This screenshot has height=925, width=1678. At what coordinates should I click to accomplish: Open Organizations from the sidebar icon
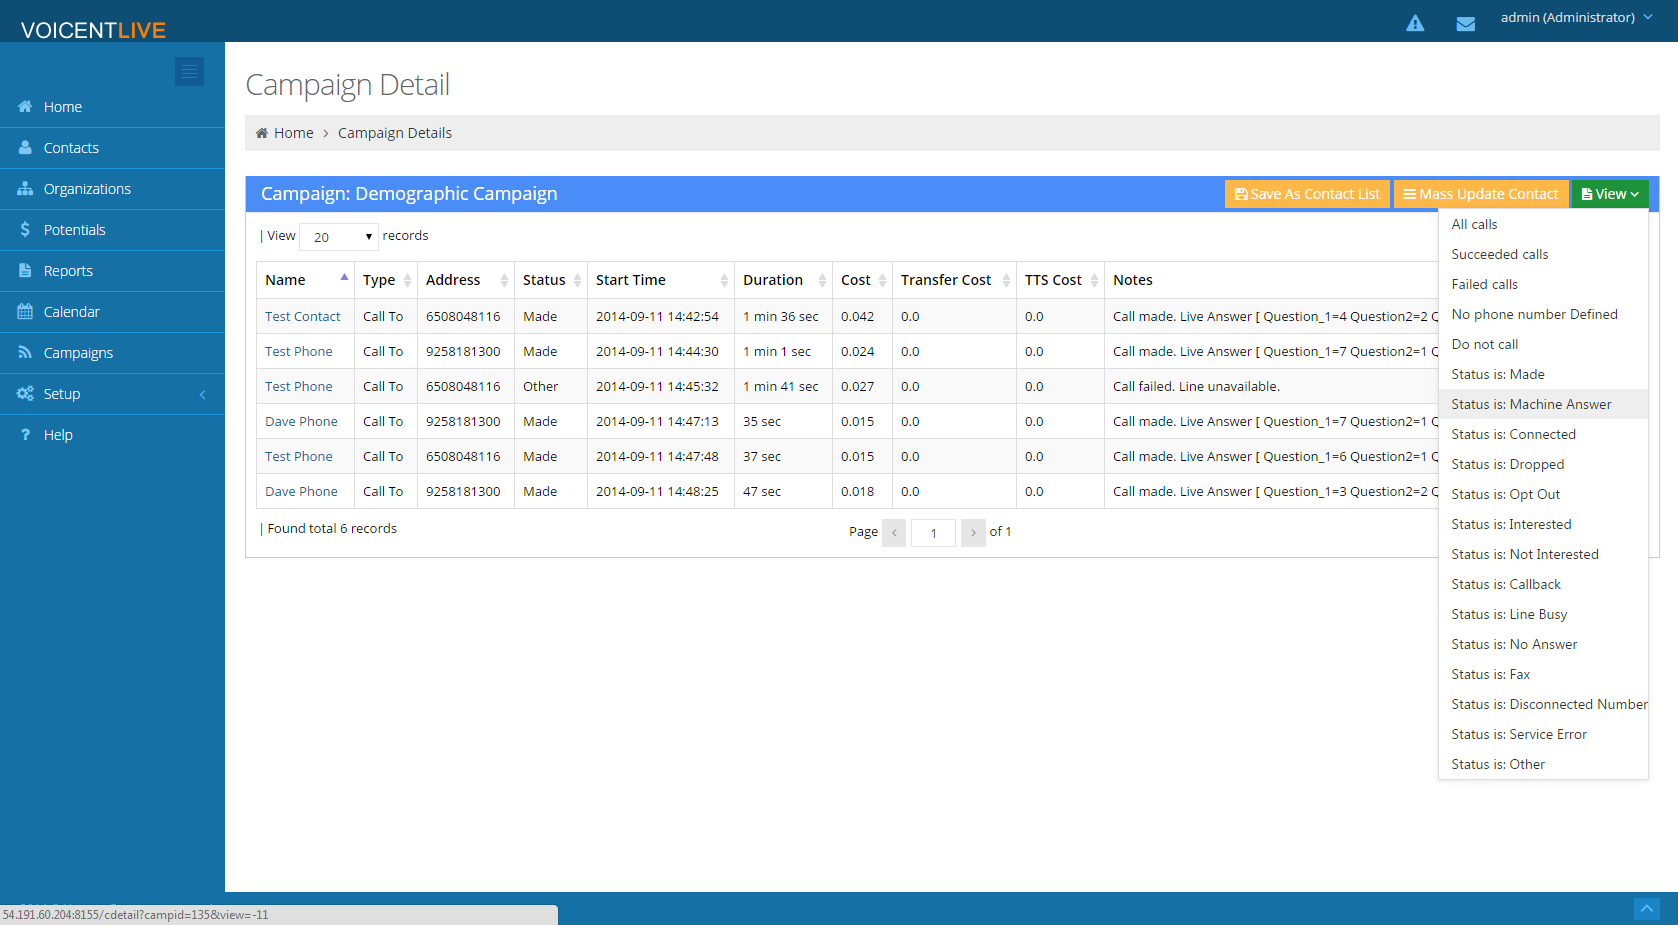25,189
